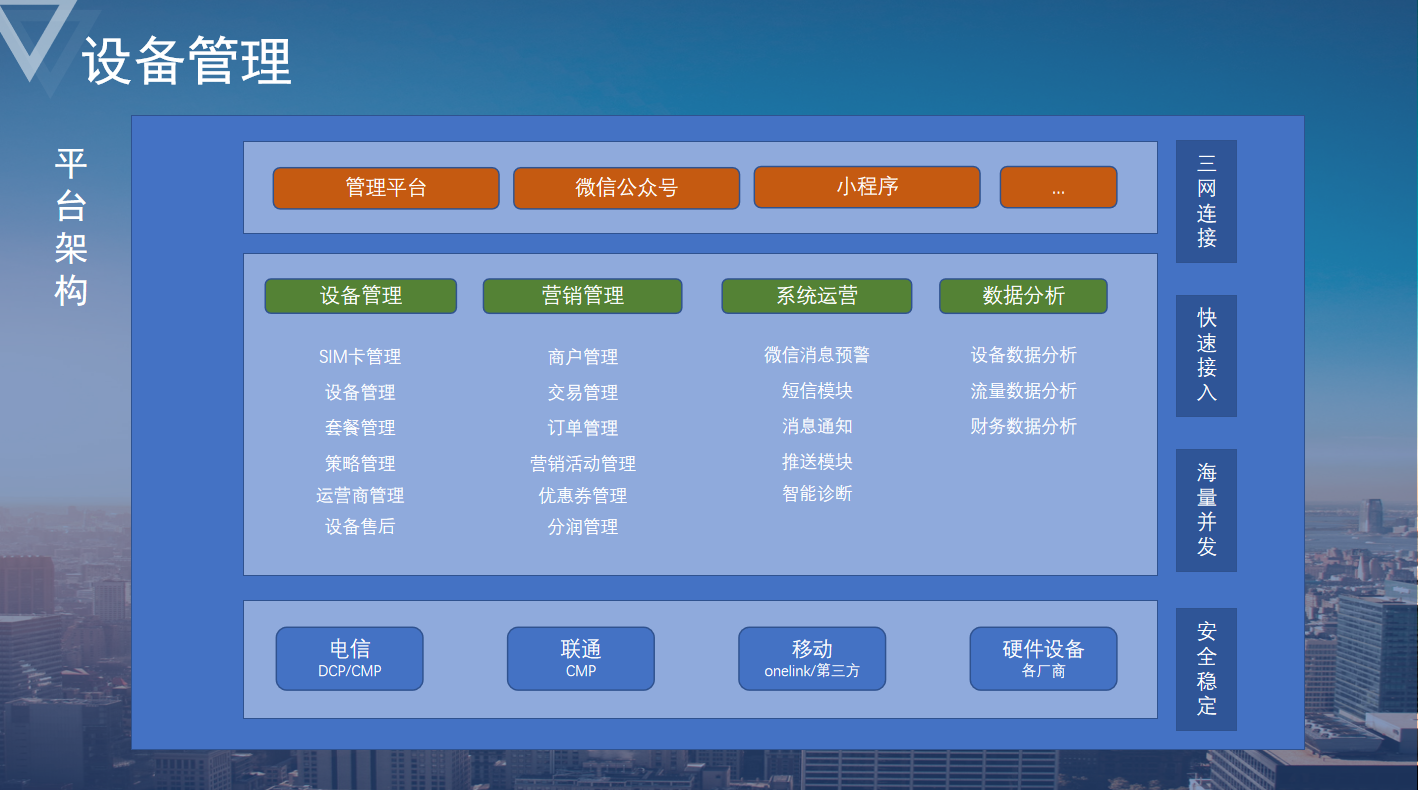Click the 设备管理 slide title
Screen dimensions: 1418x790
coord(187,61)
